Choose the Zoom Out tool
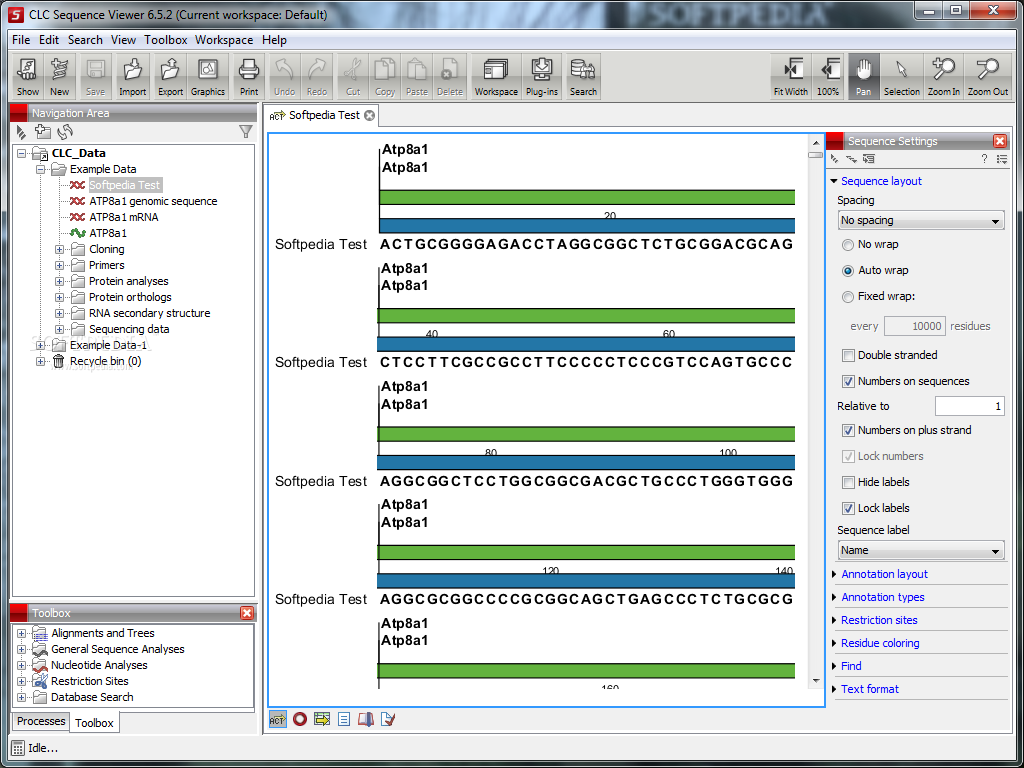The height and width of the screenshot is (768, 1024). (x=988, y=76)
